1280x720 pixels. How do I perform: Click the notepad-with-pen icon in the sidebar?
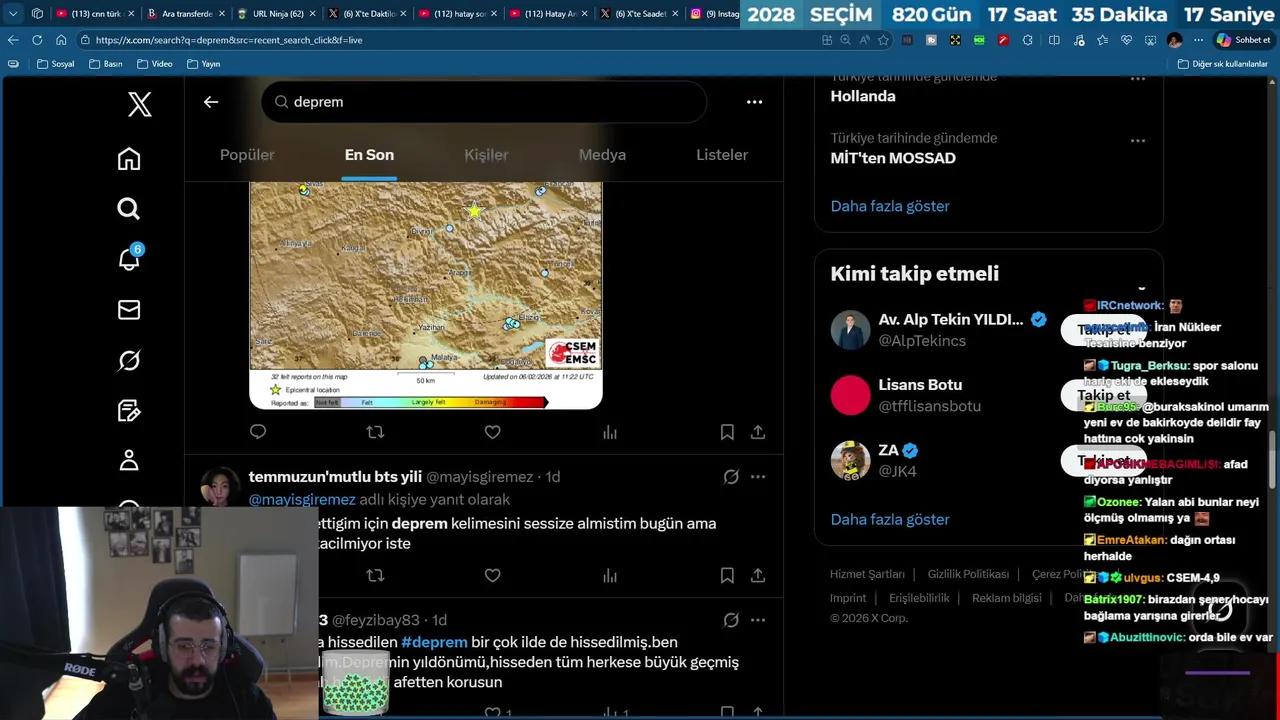129,411
